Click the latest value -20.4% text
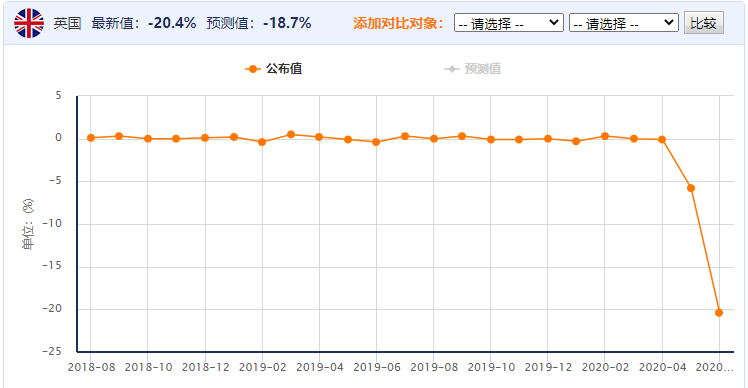748x388 pixels. (172, 23)
